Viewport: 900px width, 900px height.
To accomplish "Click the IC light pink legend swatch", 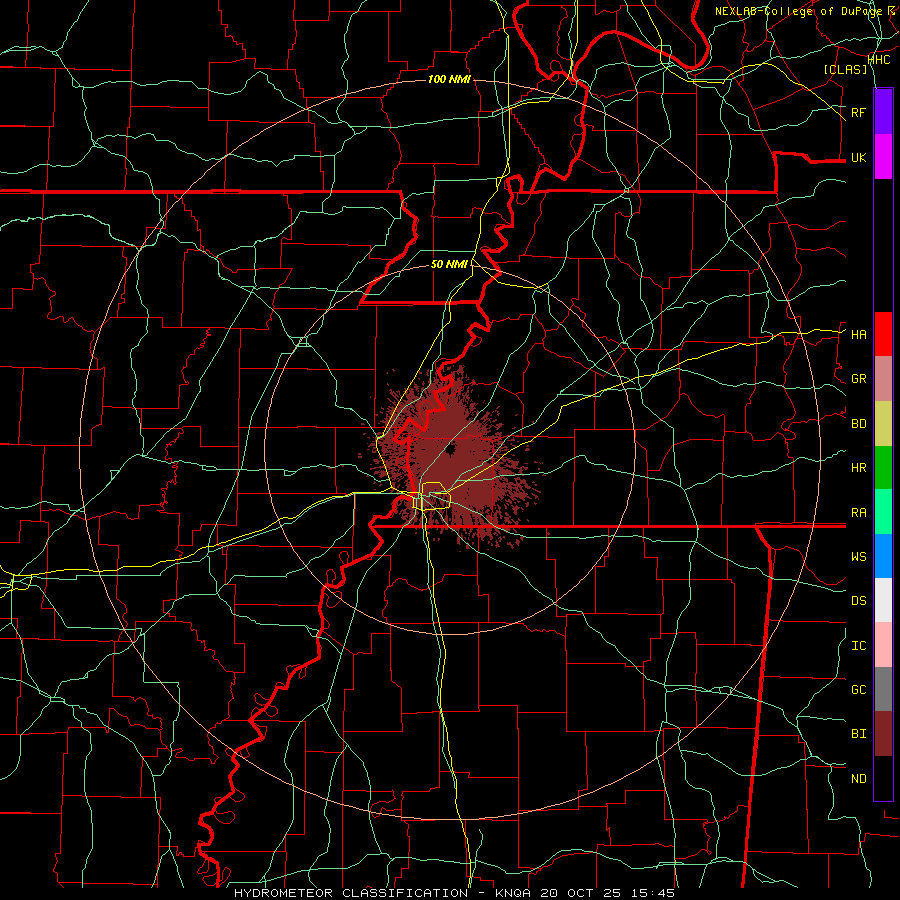I will point(883,645).
